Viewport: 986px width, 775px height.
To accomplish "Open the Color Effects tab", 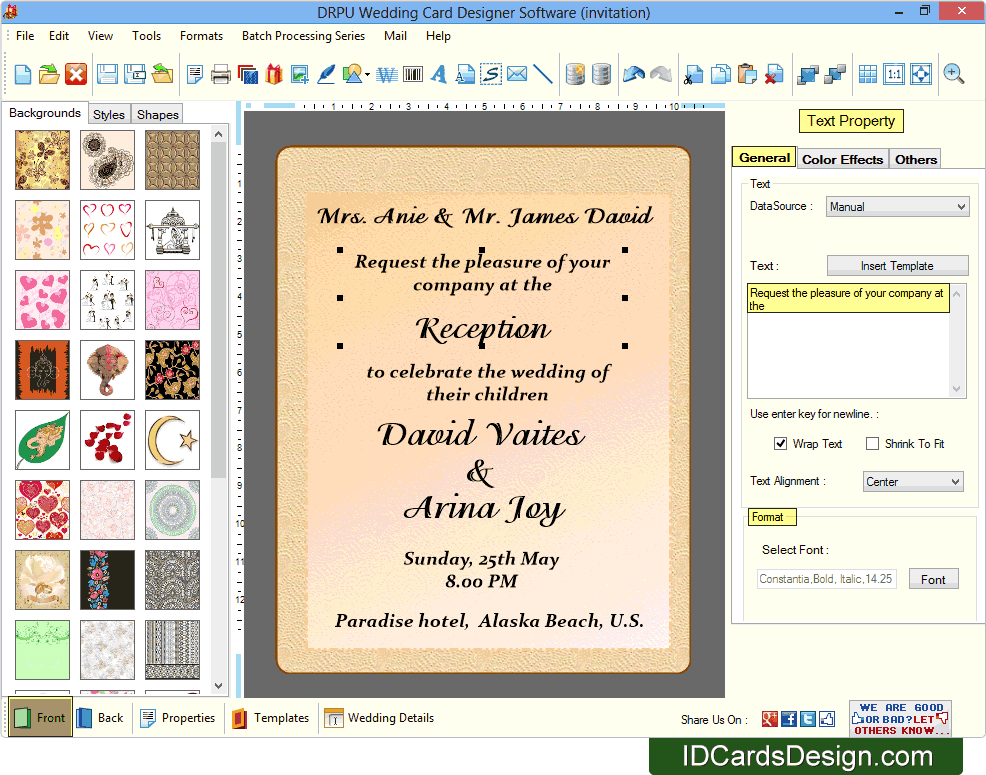I will pyautogui.click(x=843, y=160).
